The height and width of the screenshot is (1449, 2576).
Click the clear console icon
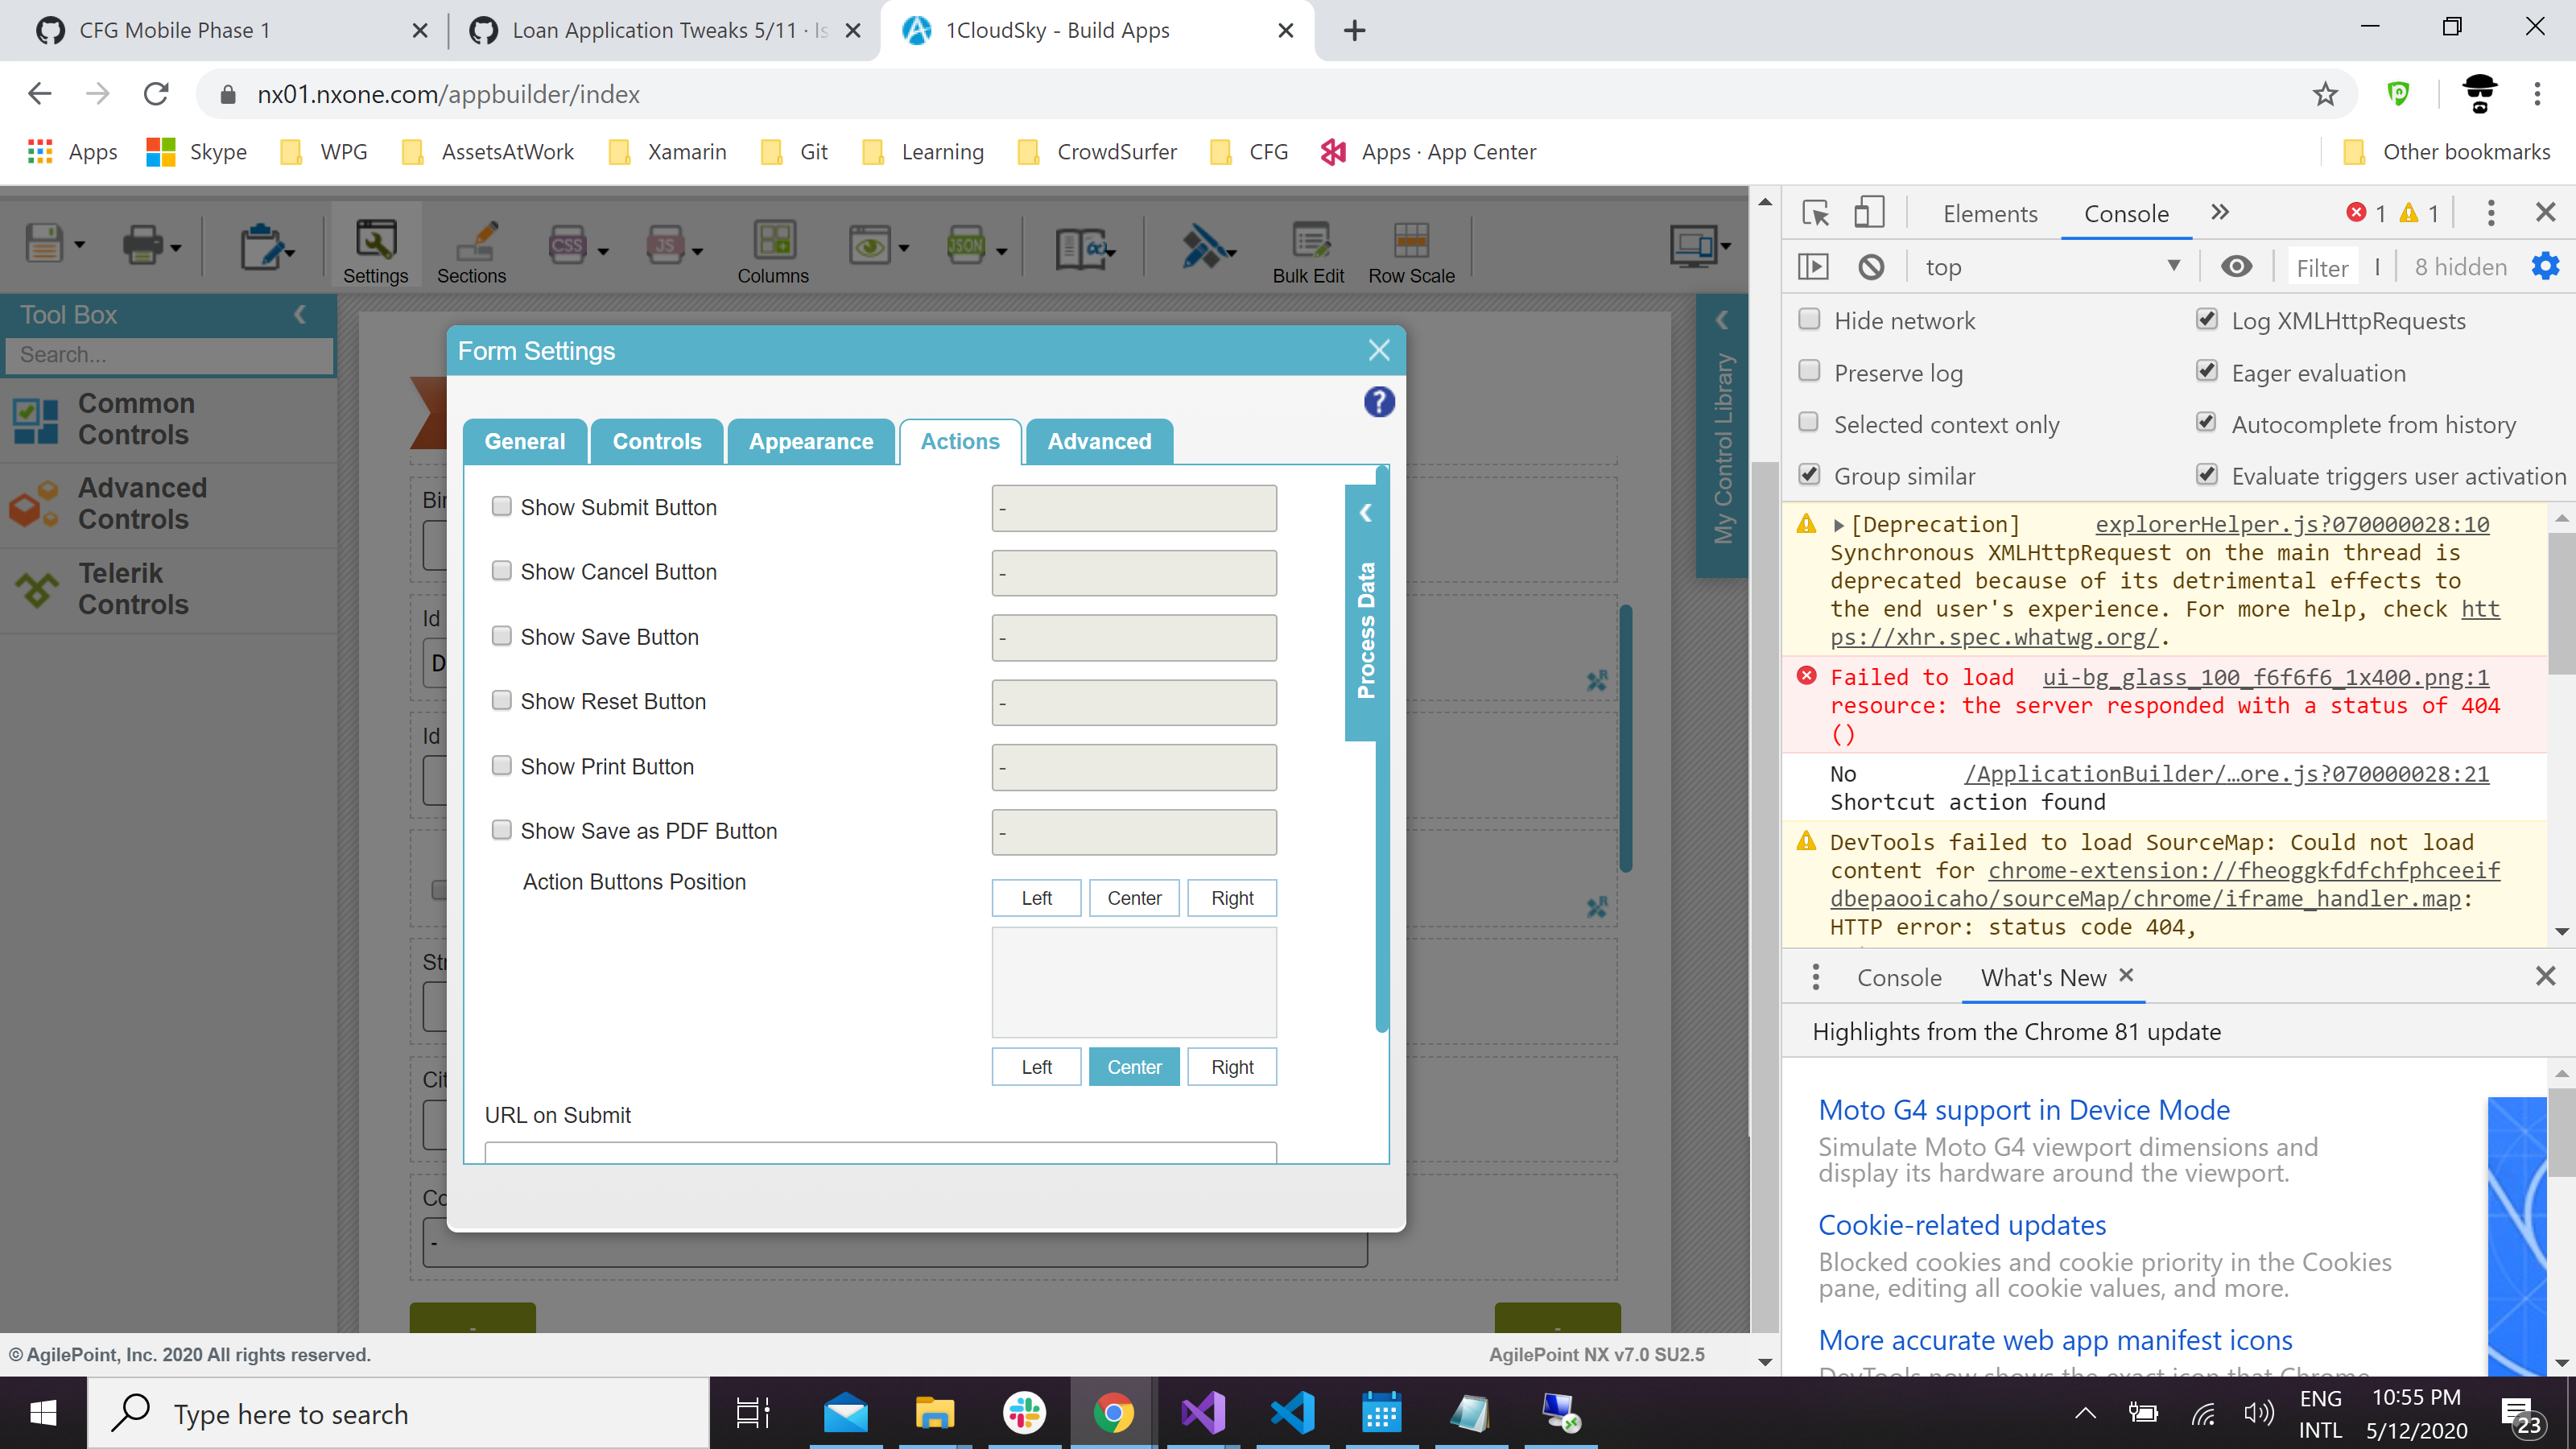pyautogui.click(x=1871, y=267)
